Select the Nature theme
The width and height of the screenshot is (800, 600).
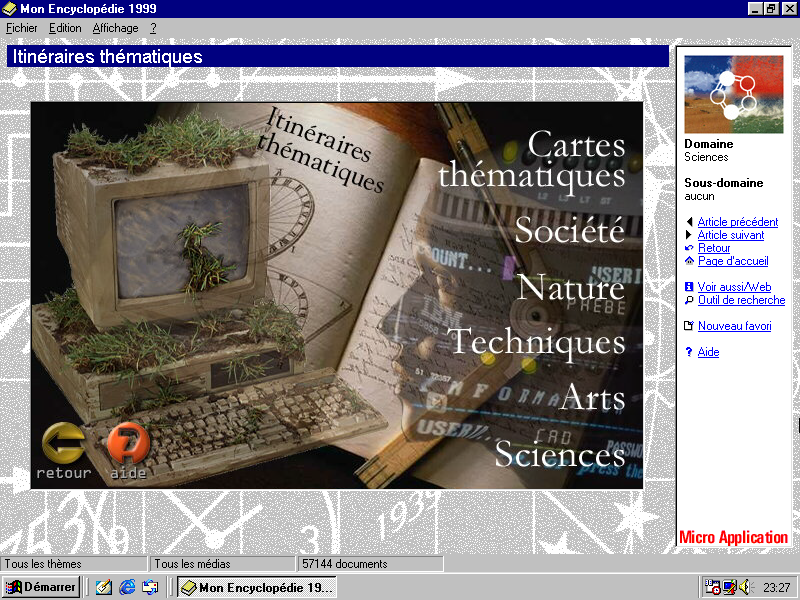[571, 288]
